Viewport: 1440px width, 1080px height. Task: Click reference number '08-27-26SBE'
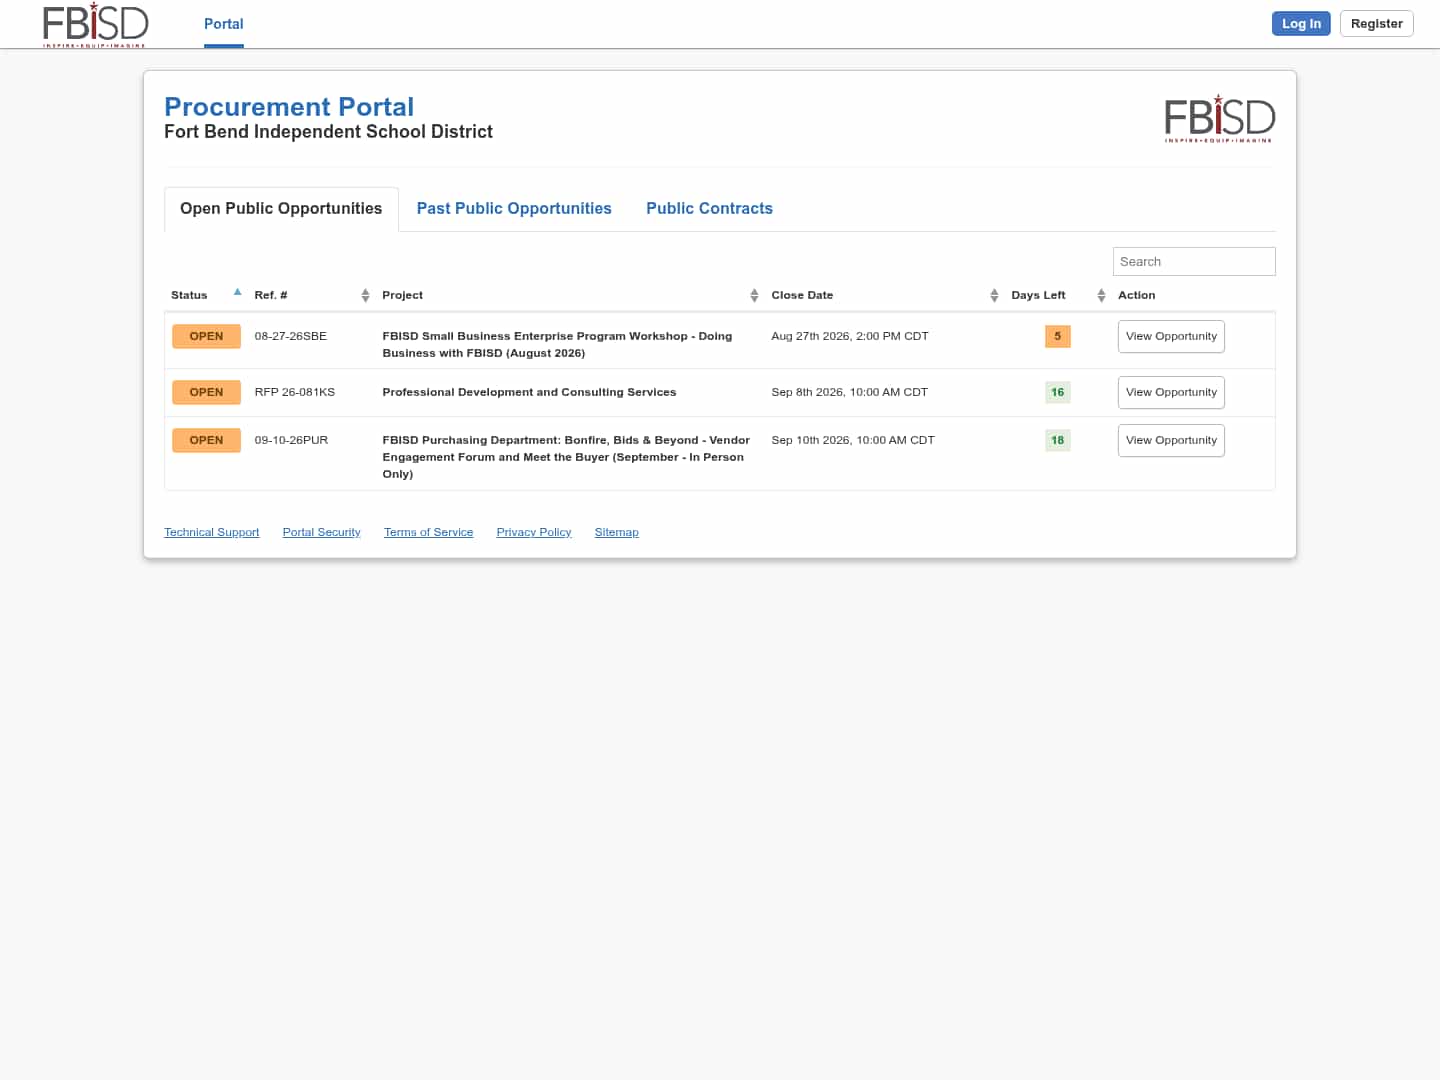[291, 336]
